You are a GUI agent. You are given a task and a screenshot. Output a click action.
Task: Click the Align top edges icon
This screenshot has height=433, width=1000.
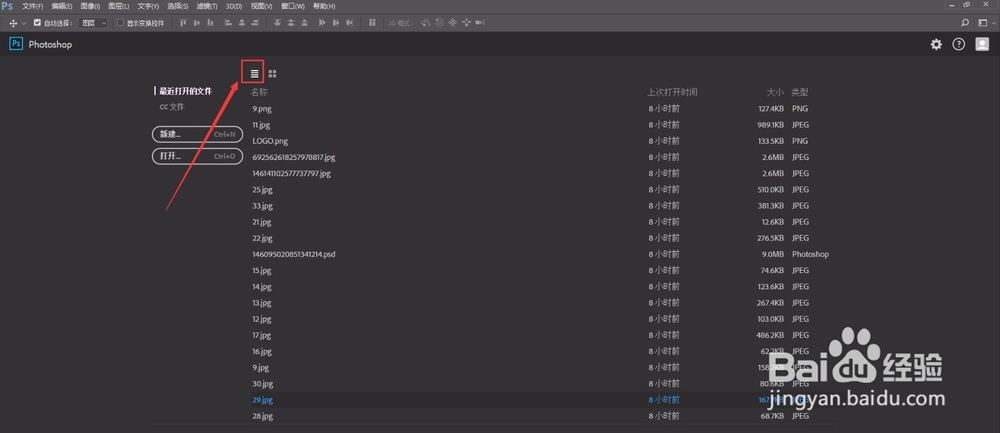pyautogui.click(x=182, y=23)
